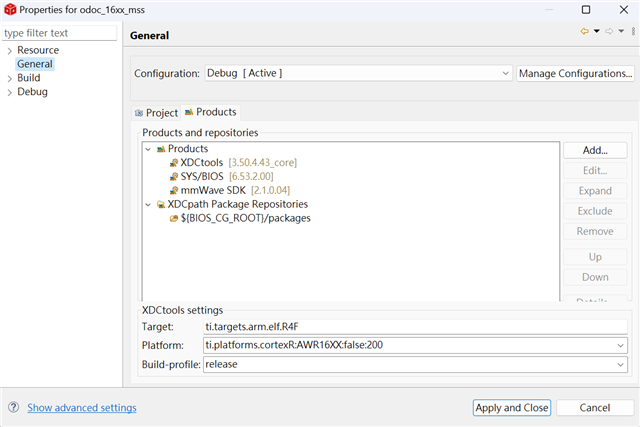The image size is (640, 427).
Task: Open the Platform combo box dropdown
Action: coord(621,345)
